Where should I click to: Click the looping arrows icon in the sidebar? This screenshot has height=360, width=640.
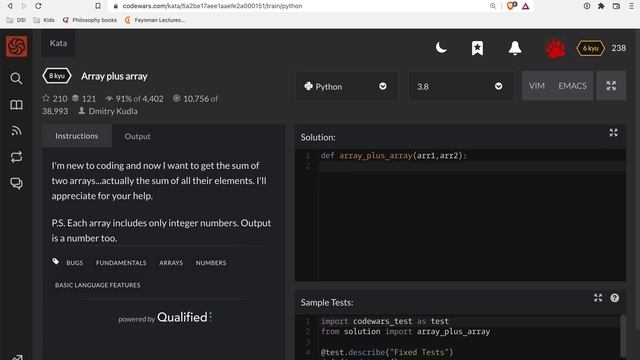coord(16,157)
